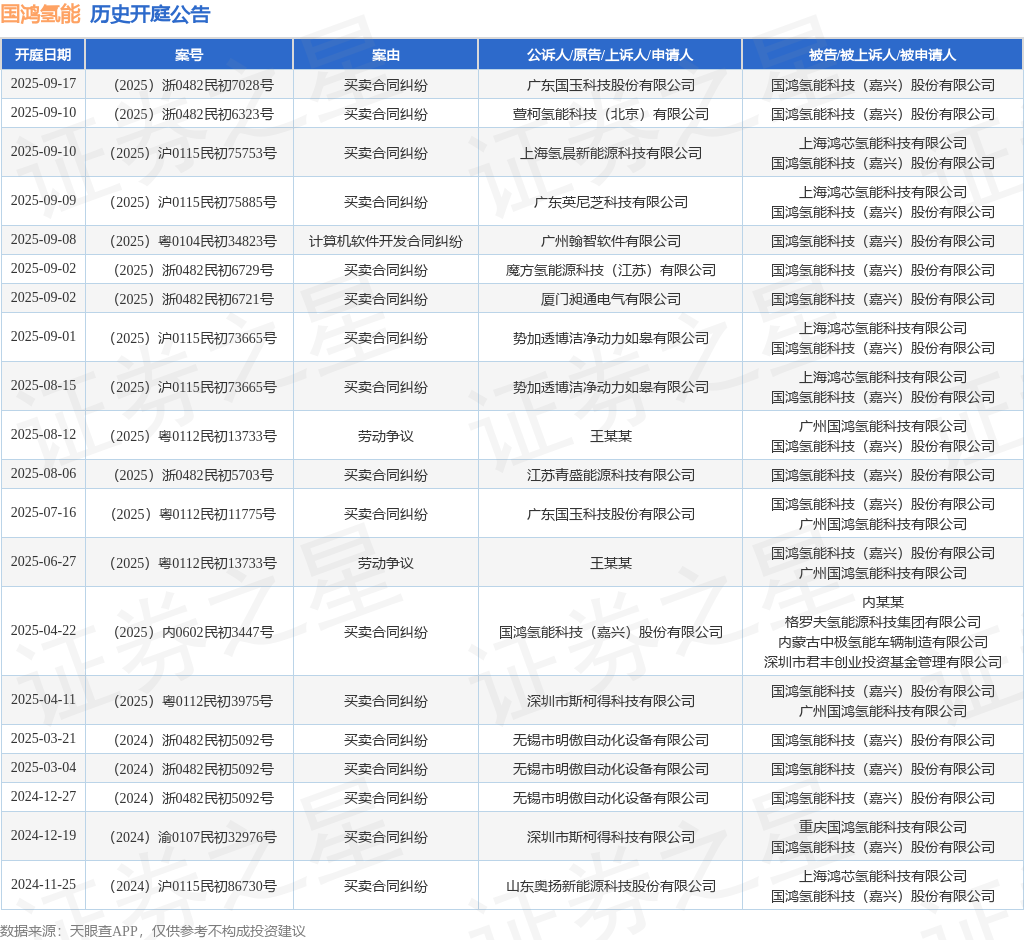The width and height of the screenshot is (1024, 940).
Task: Click the 数据来源 天眼查APP footer note
Action: (153, 931)
